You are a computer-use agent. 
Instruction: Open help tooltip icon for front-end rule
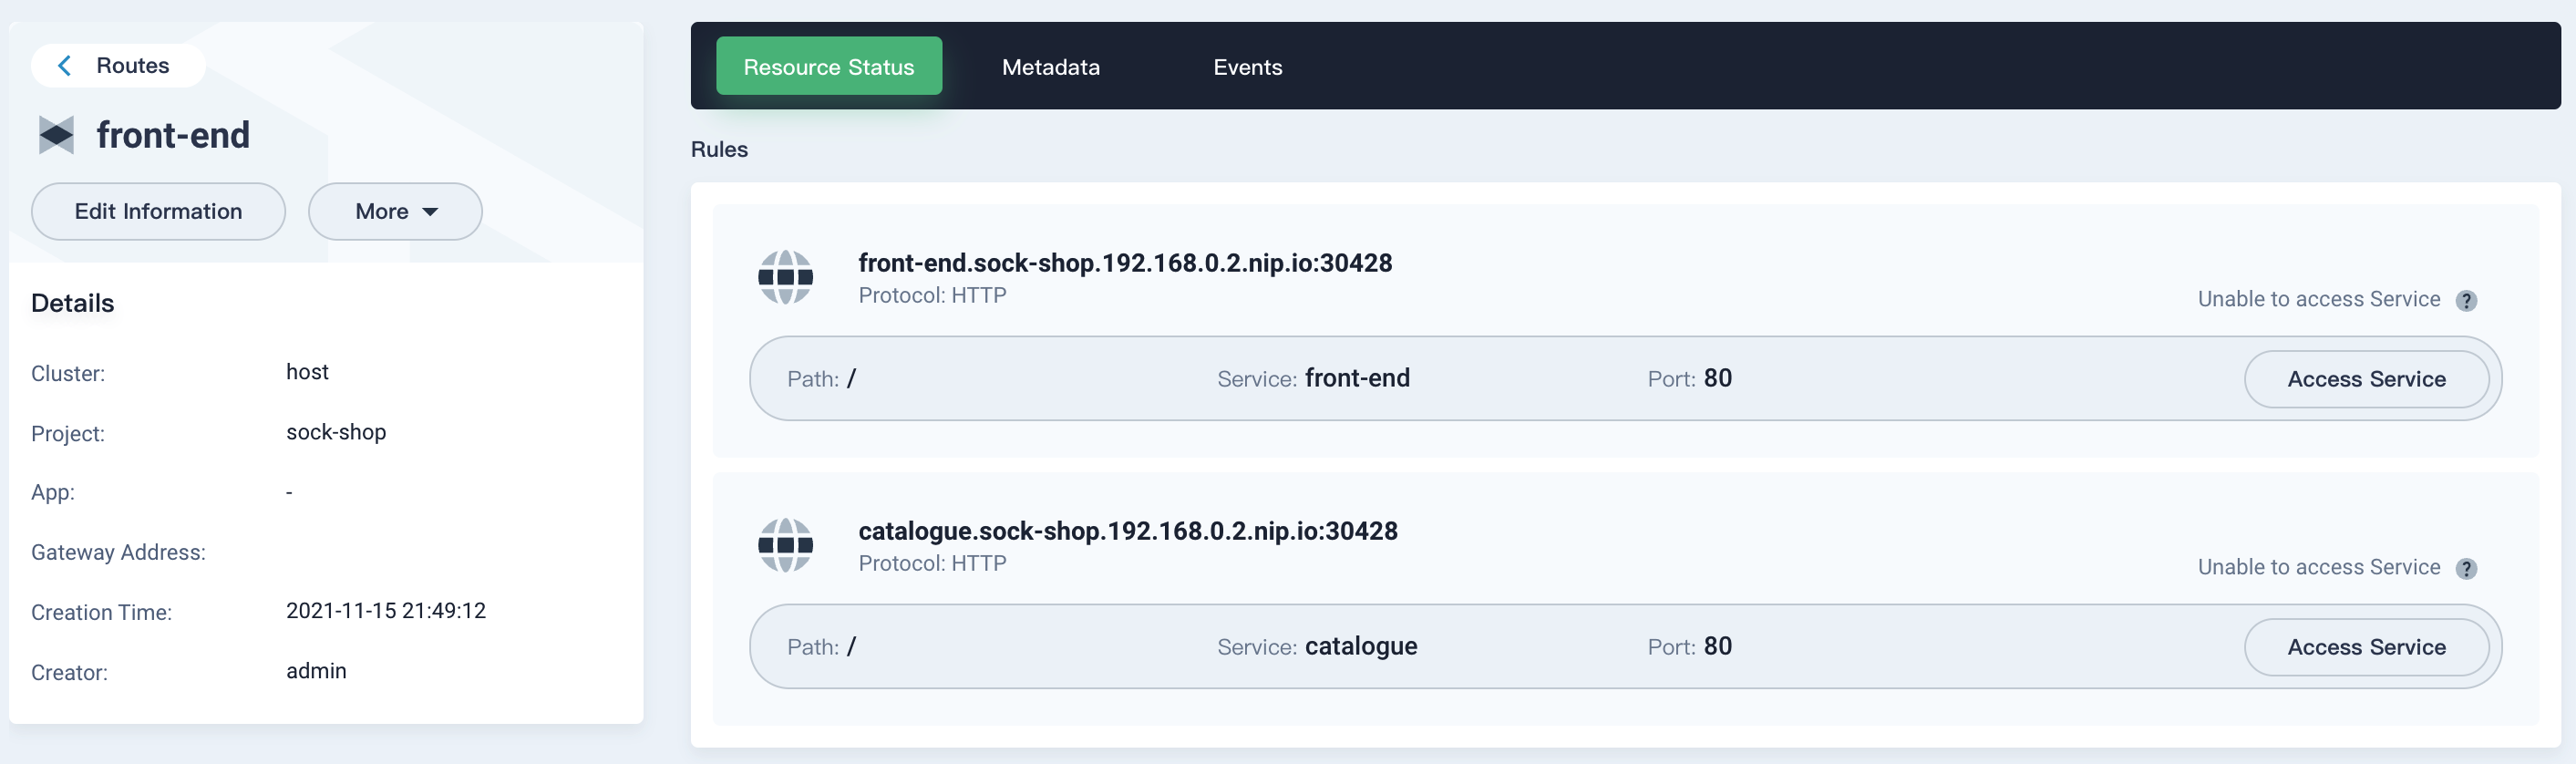[x=2466, y=301]
